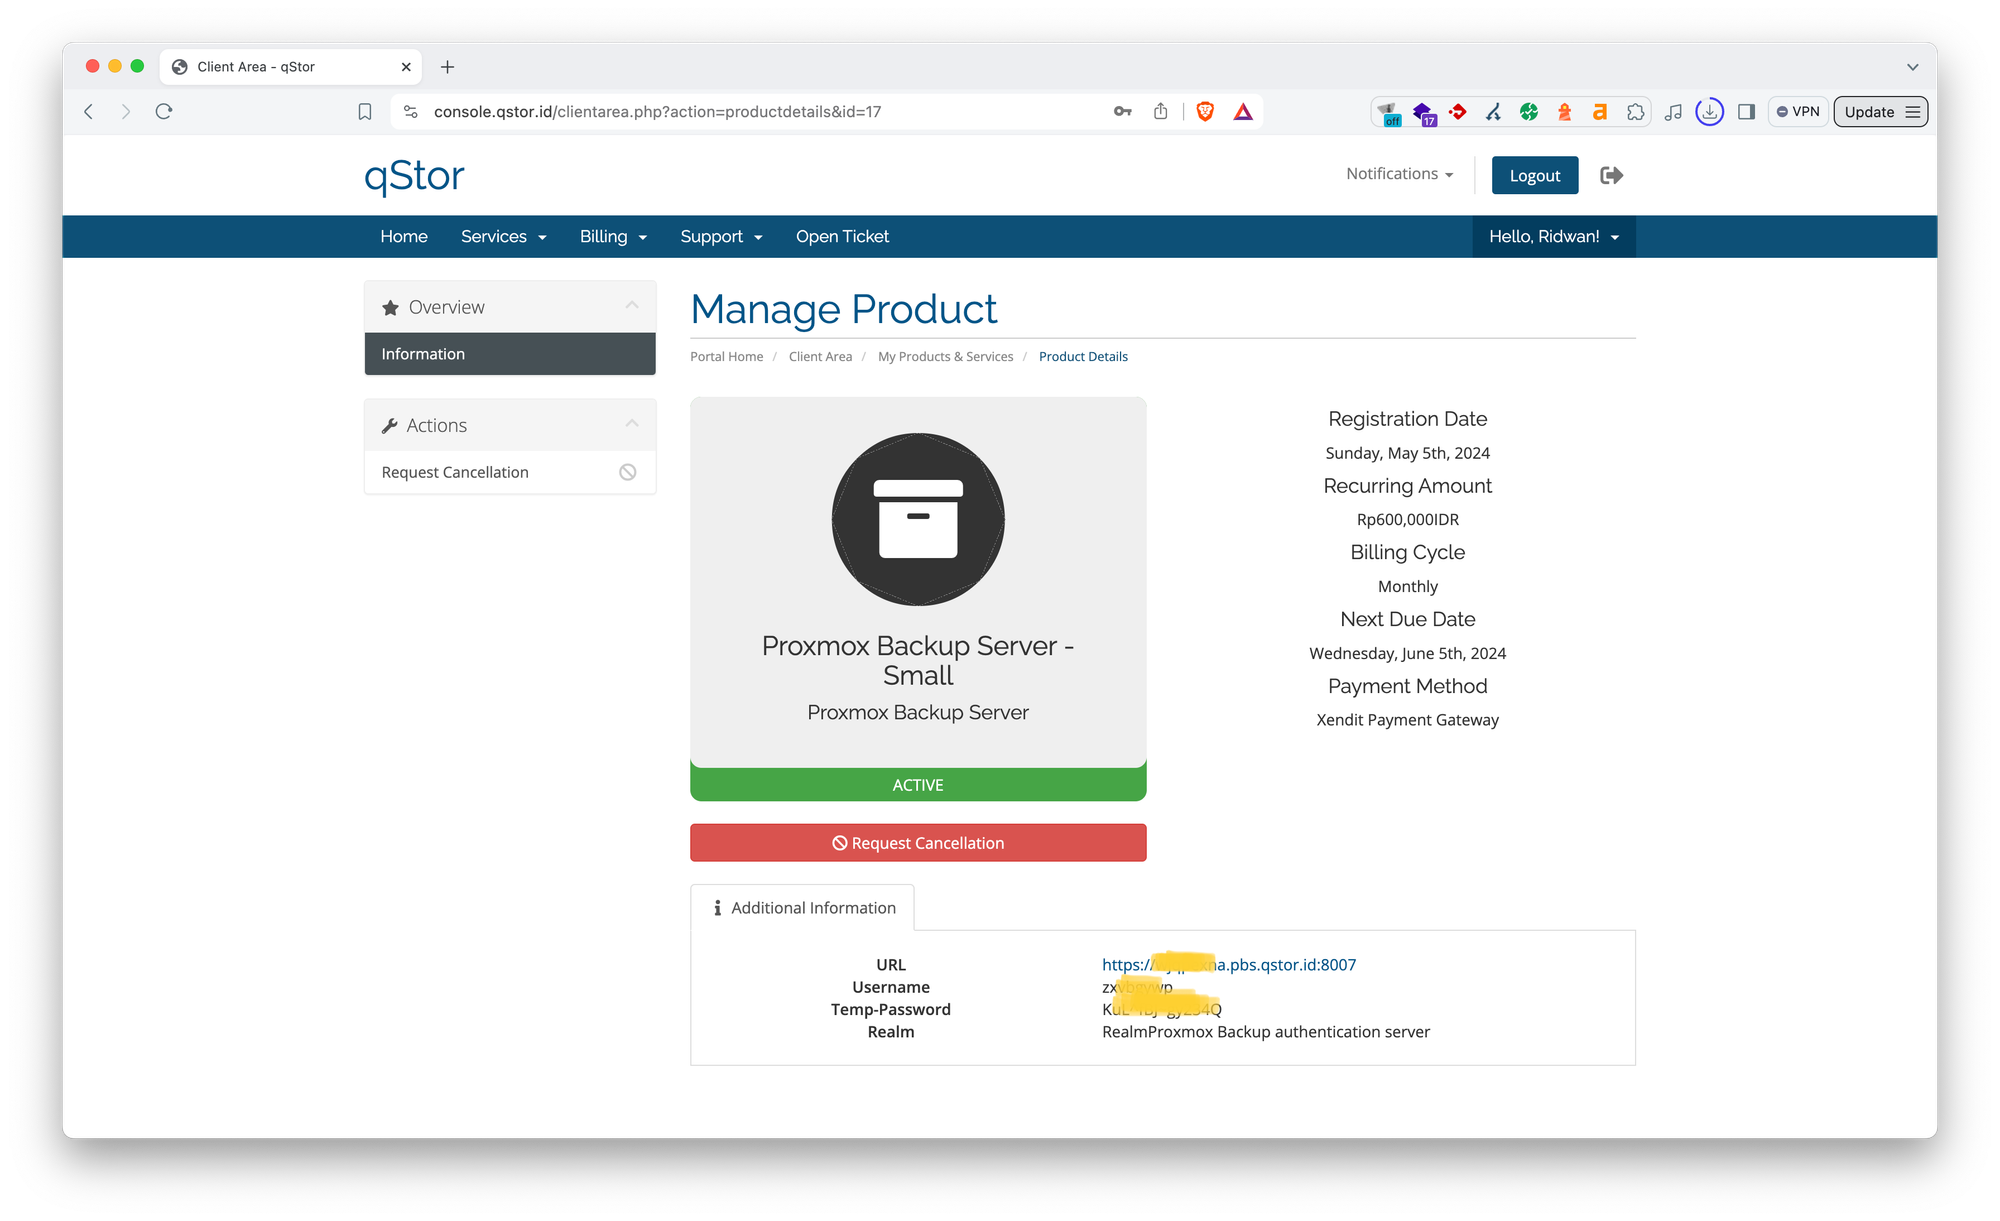This screenshot has height=1221, width=2000.
Task: Click the Update button with the menu lines
Action: pos(1880,112)
